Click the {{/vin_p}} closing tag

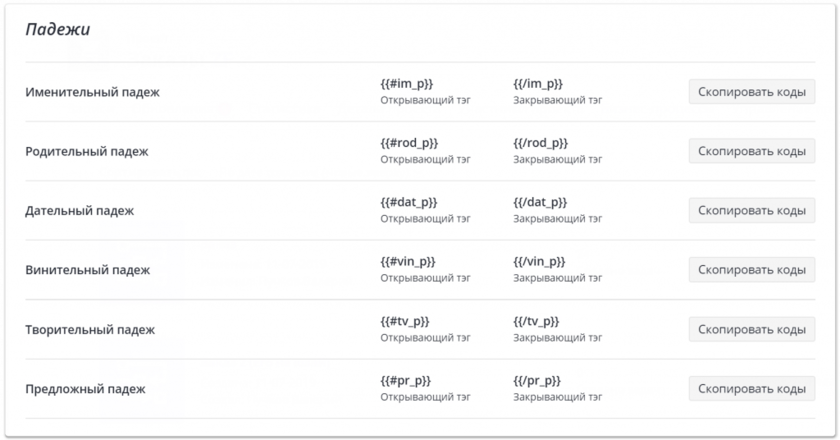pos(540,262)
